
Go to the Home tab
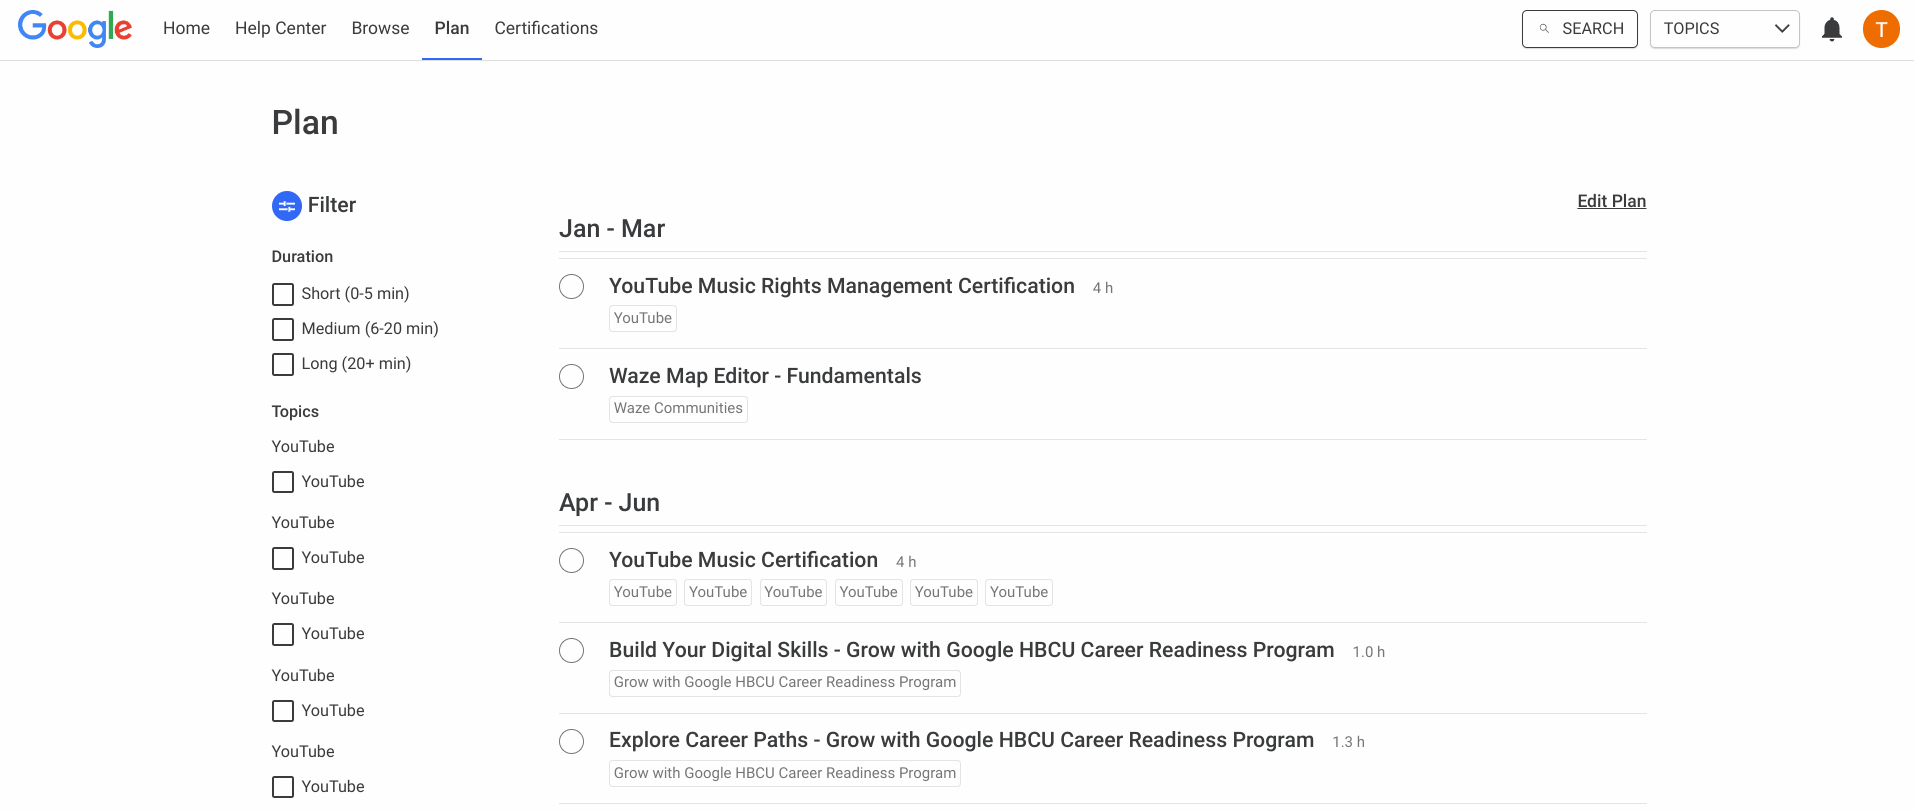[186, 28]
